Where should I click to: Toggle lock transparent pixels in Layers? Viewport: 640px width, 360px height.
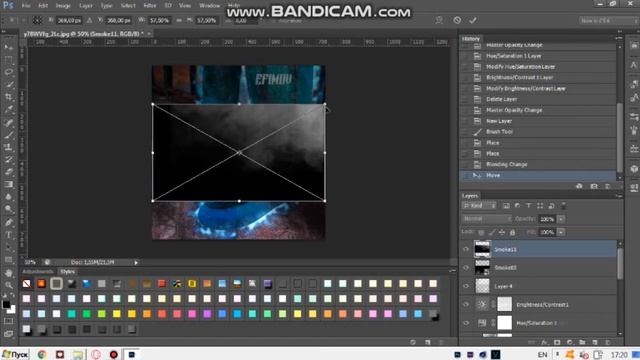[481, 232]
